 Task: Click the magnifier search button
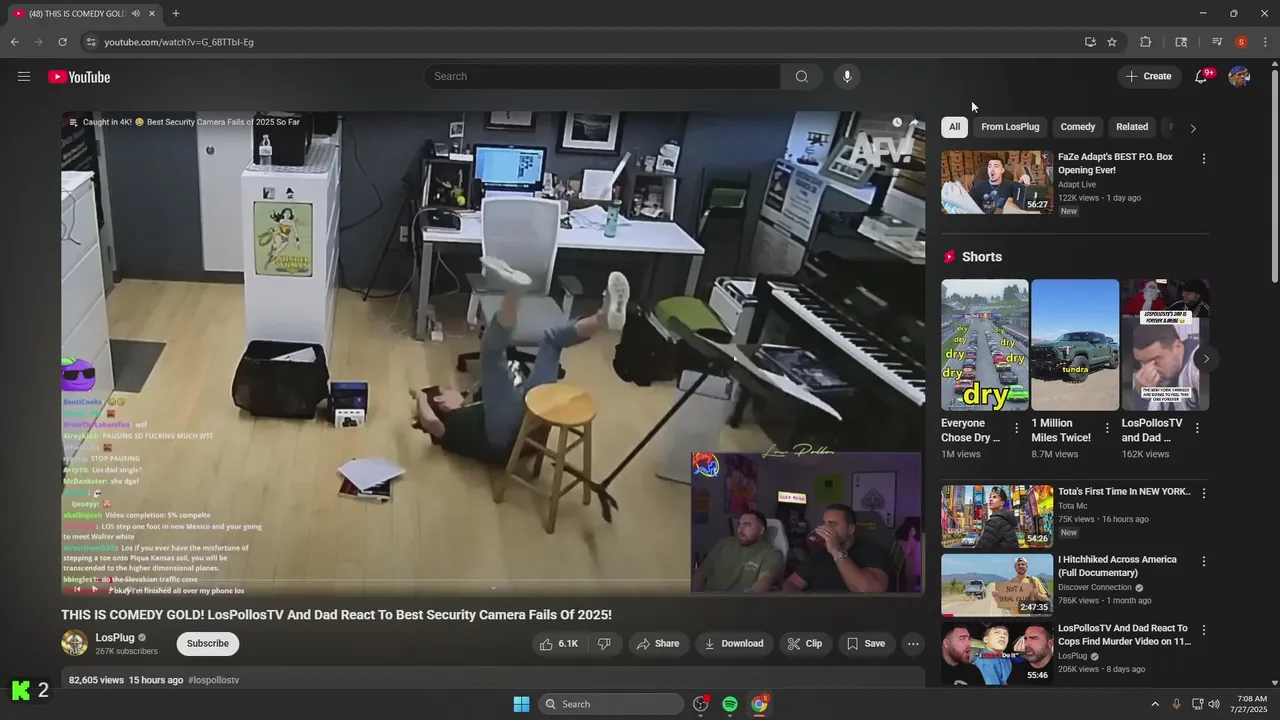coord(802,77)
